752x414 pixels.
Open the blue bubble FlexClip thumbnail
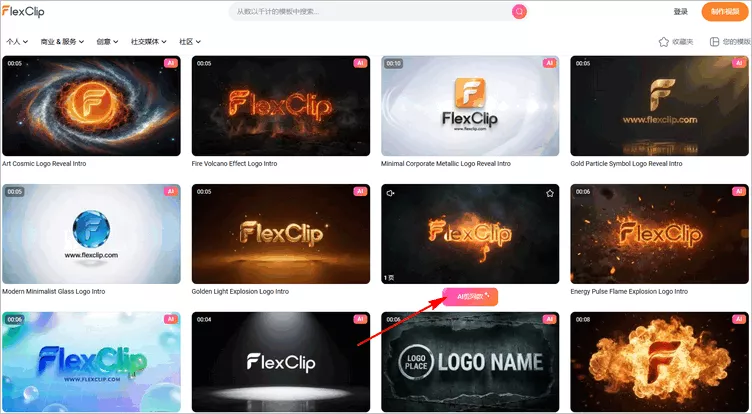tap(91, 362)
